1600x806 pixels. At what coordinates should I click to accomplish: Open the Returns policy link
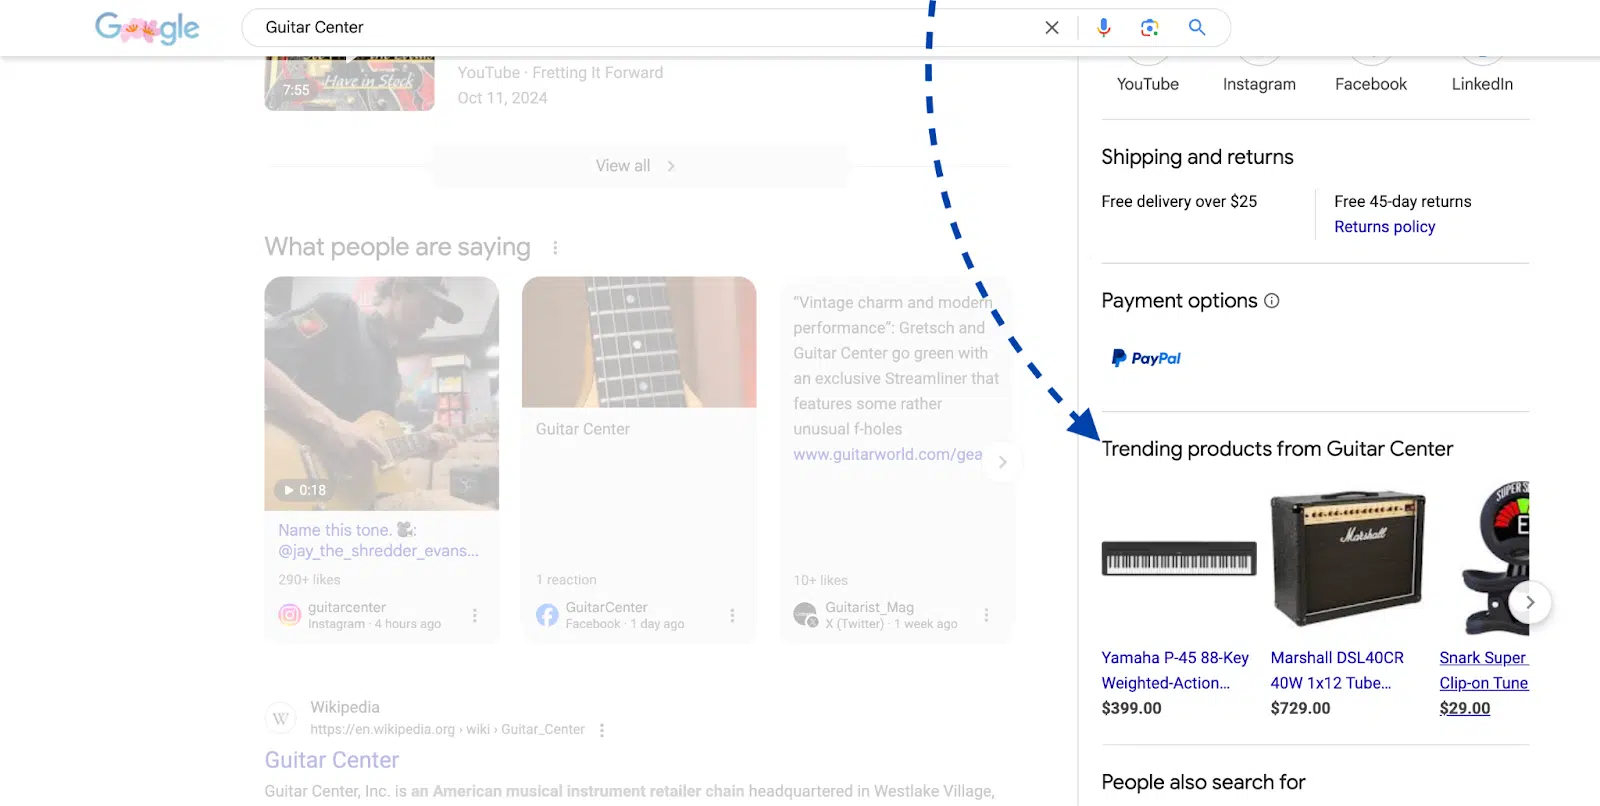coord(1385,227)
